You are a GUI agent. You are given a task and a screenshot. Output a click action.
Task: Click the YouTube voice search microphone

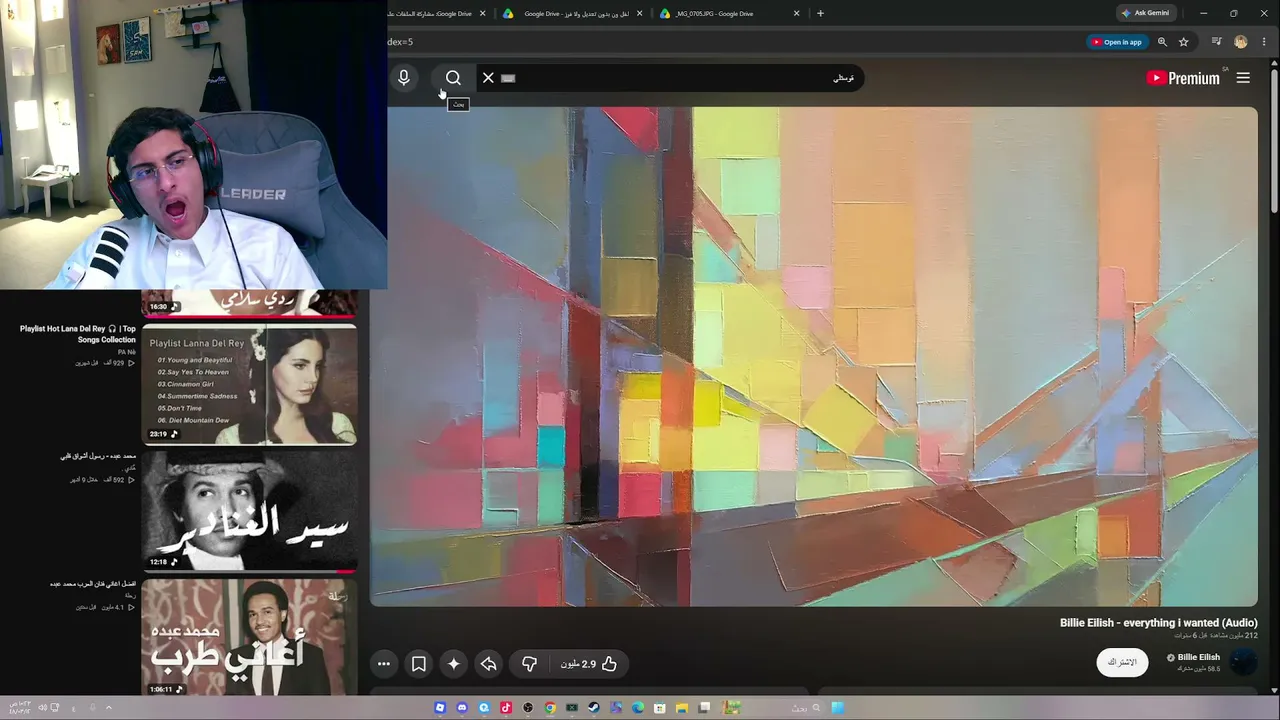(x=404, y=78)
